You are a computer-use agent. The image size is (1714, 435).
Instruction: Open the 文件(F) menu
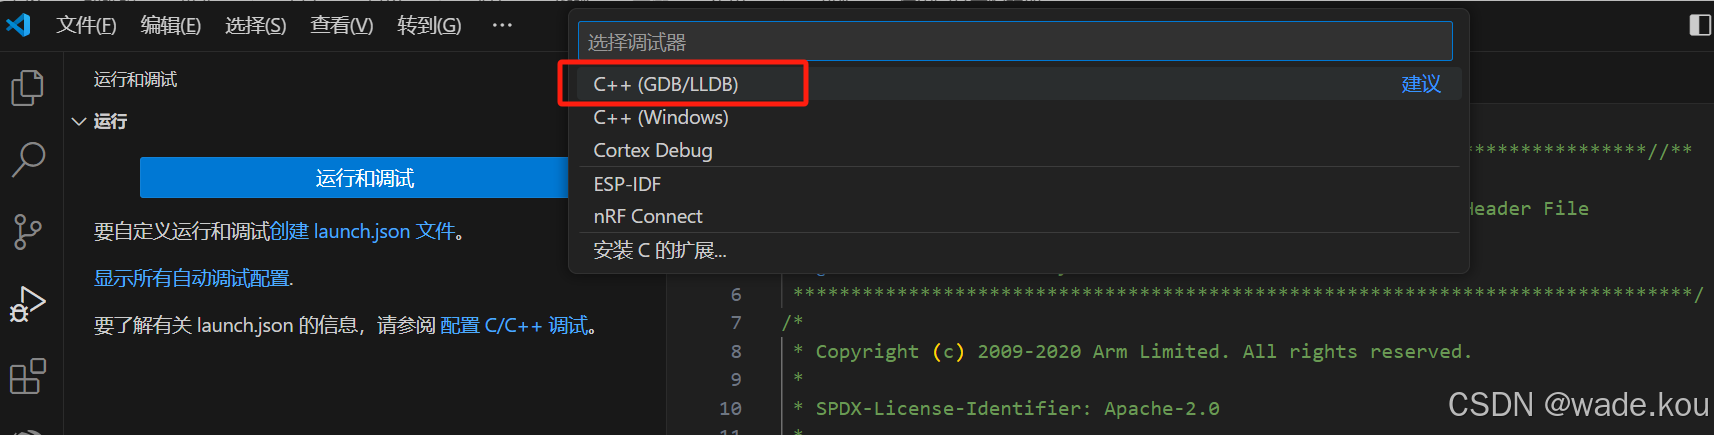tap(86, 25)
